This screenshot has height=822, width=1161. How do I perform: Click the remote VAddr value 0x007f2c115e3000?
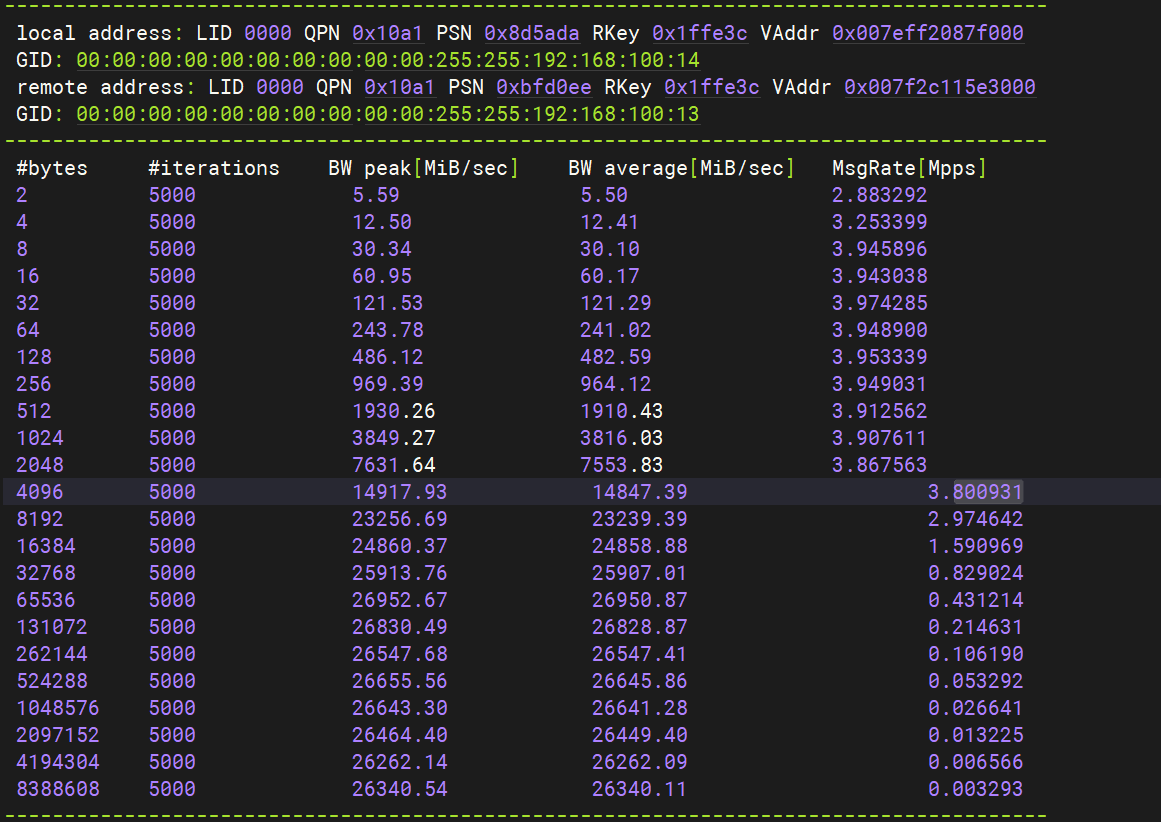tap(939, 87)
